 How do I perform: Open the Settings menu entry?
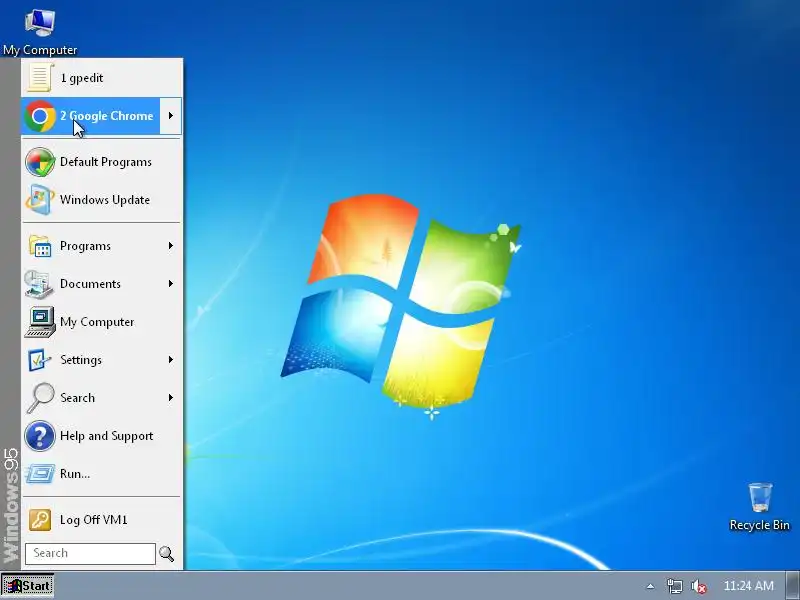102,360
